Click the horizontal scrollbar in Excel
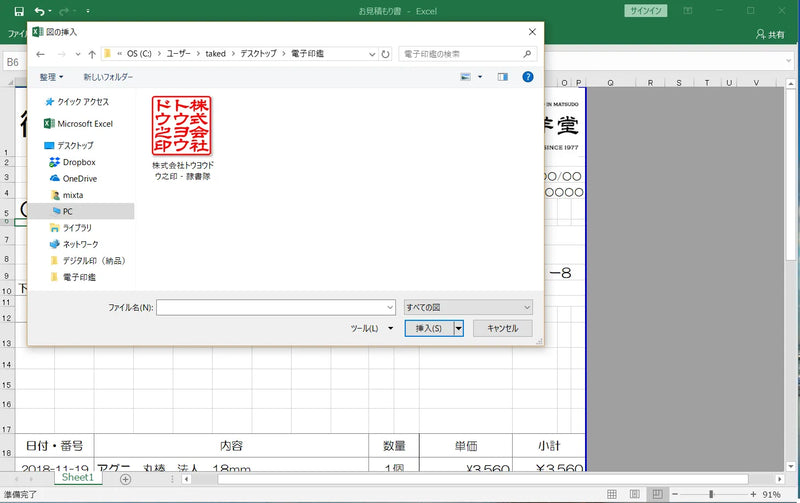Screen dimensions: 800x503 pos(482,480)
